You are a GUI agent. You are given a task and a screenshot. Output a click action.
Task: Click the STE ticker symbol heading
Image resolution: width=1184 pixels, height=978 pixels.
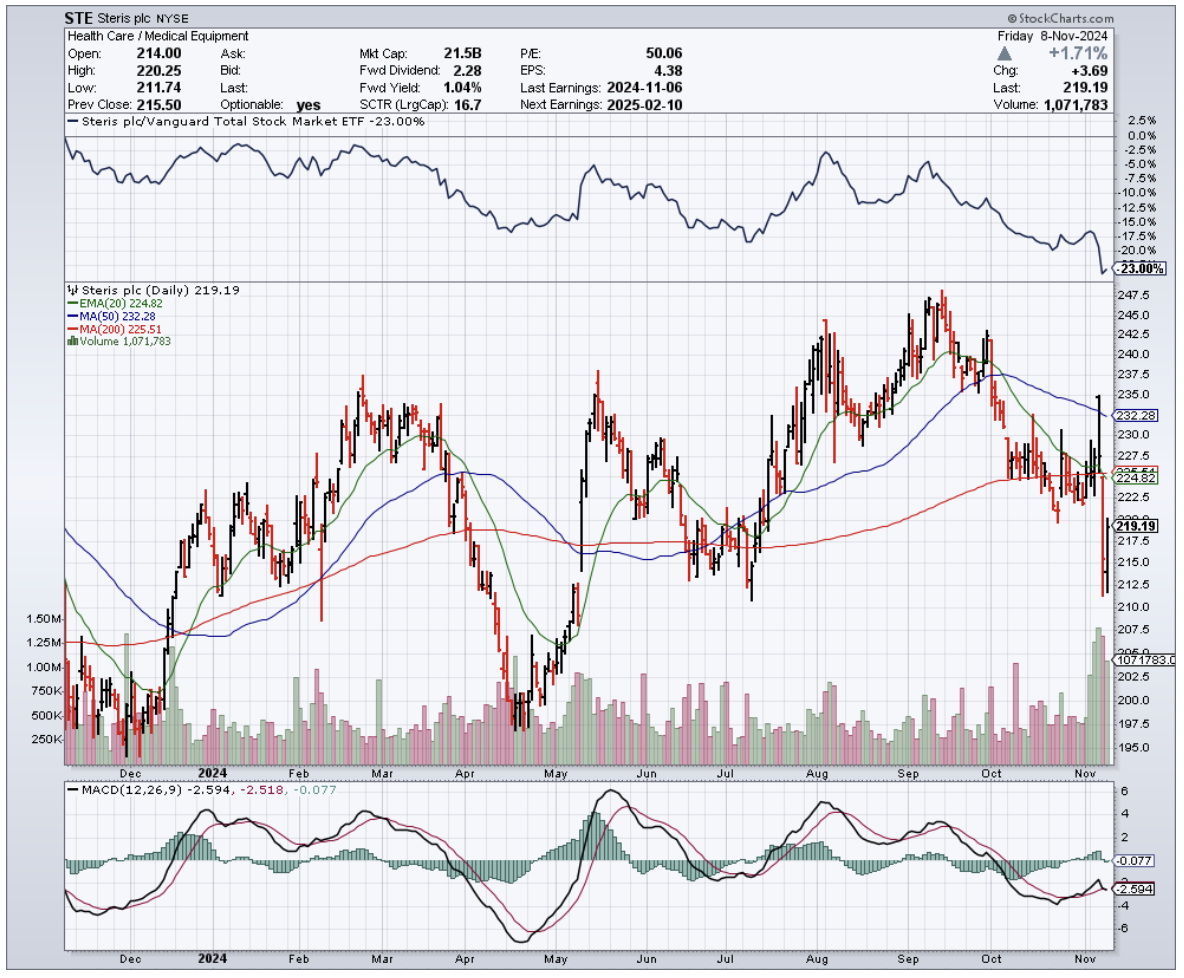pyautogui.click(x=80, y=18)
